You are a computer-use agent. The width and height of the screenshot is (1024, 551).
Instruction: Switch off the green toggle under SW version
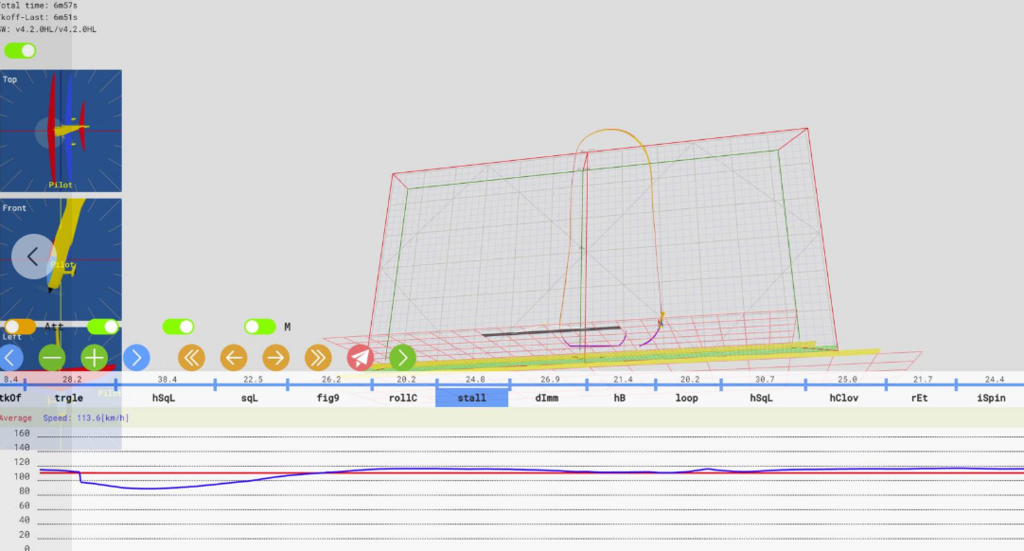coord(20,50)
